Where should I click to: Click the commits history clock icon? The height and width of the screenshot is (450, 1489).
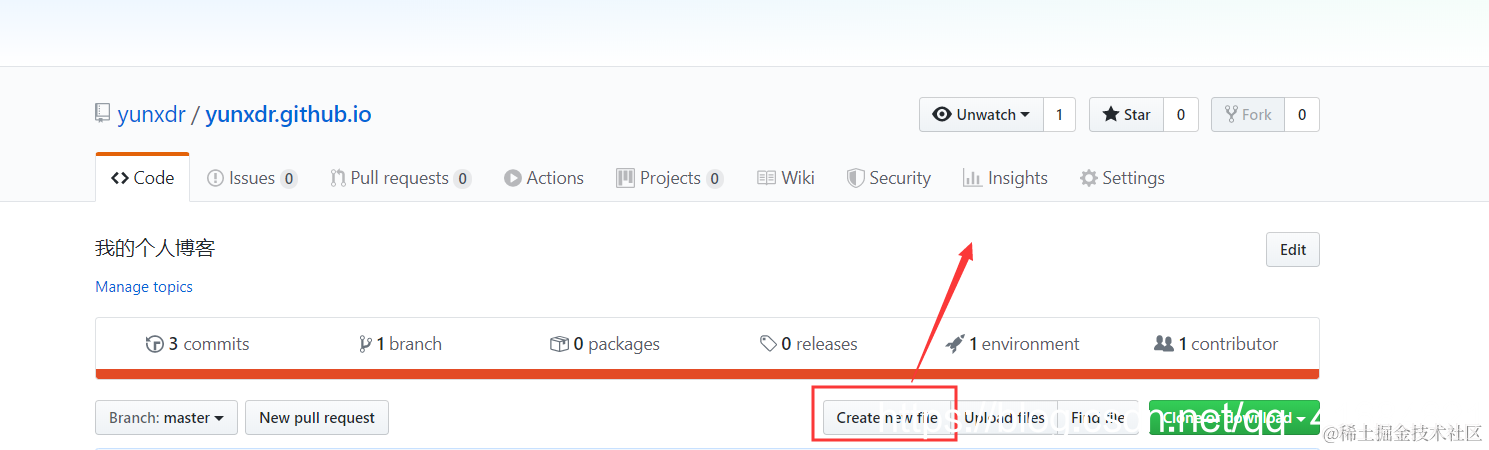click(x=155, y=344)
